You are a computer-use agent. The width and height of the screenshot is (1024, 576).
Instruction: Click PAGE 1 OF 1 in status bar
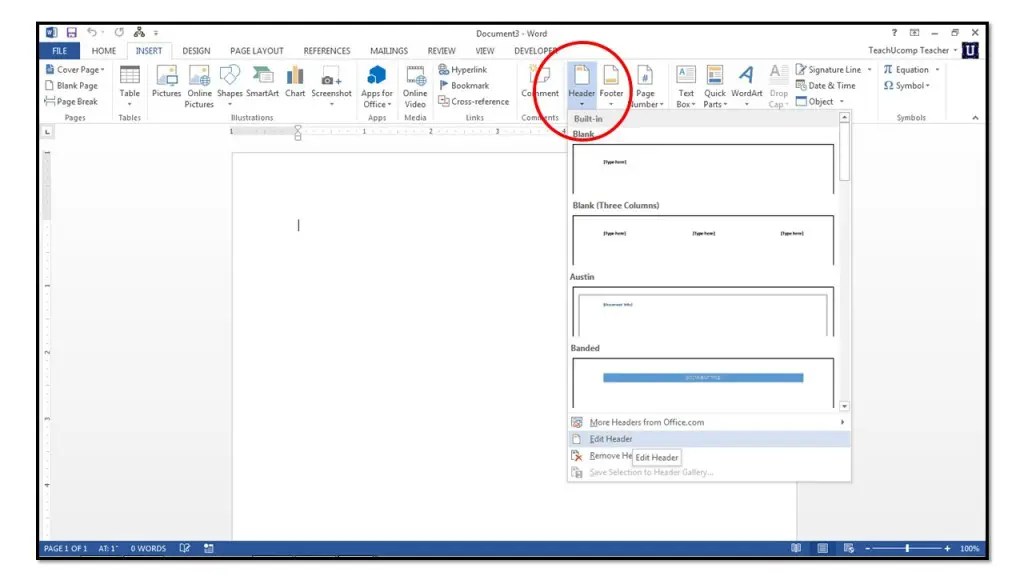click(65, 549)
